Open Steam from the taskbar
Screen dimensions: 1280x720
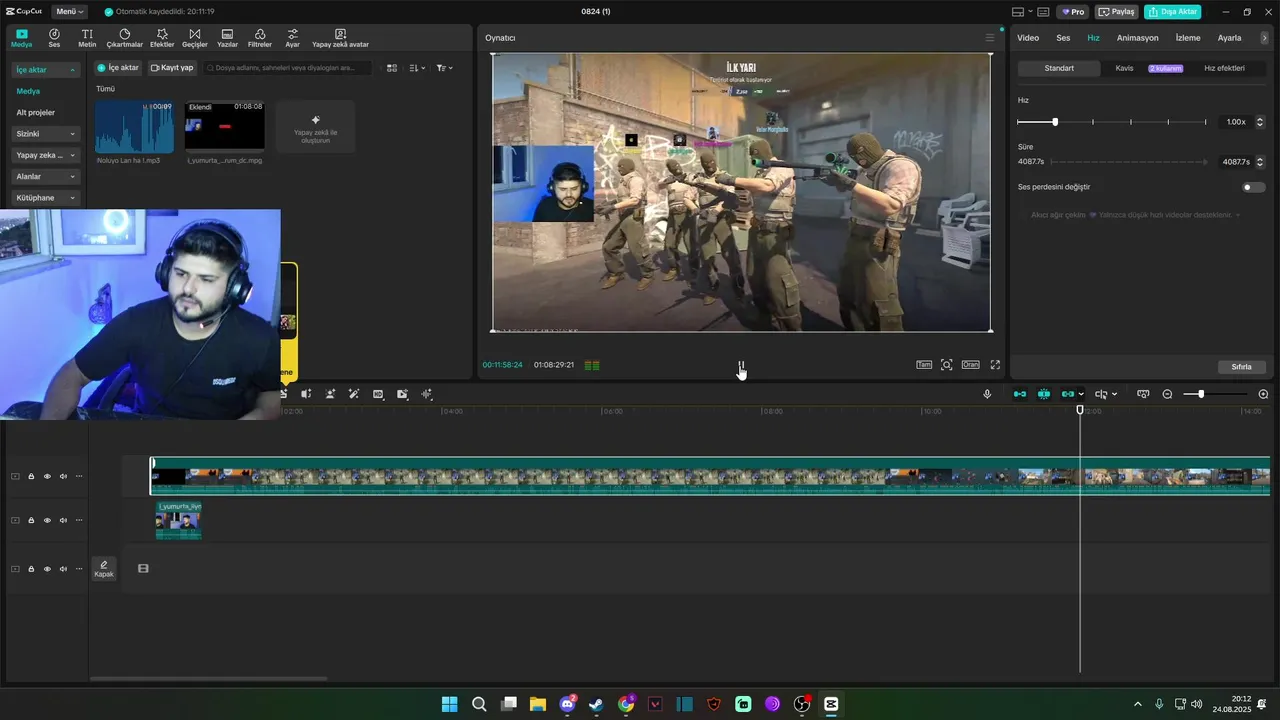pyautogui.click(x=596, y=704)
